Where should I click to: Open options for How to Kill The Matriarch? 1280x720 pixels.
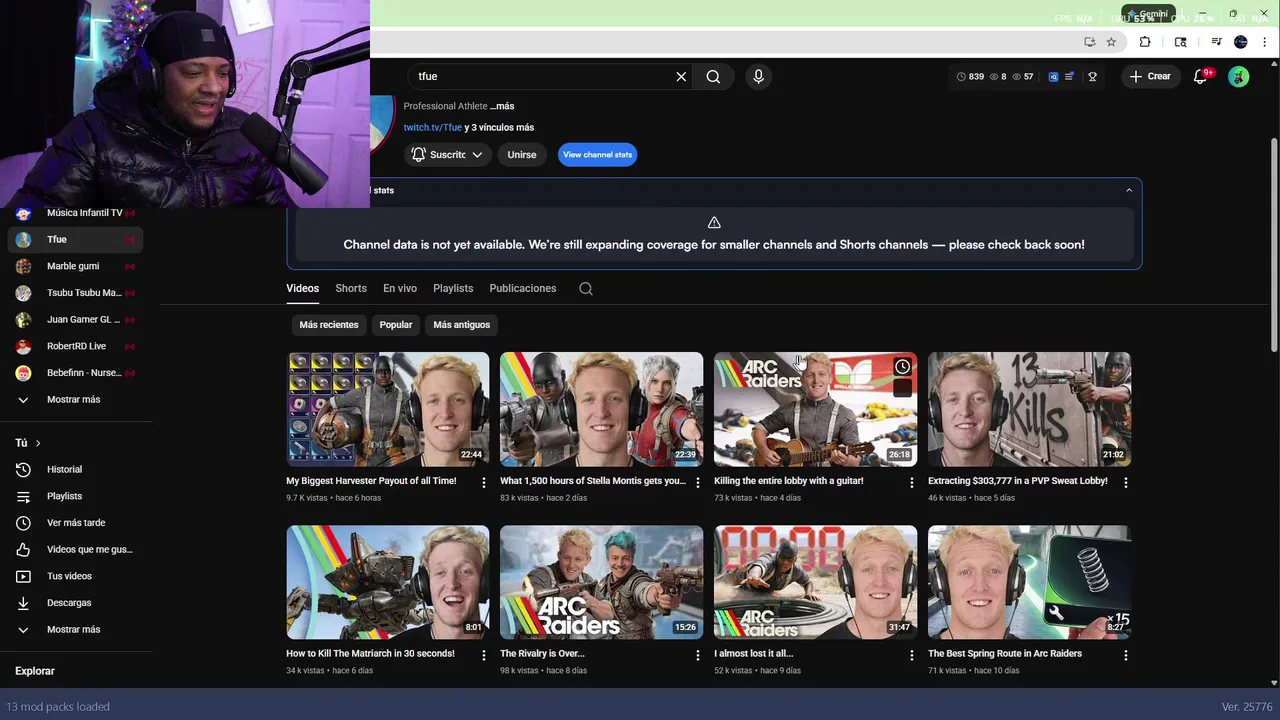tap(484, 655)
